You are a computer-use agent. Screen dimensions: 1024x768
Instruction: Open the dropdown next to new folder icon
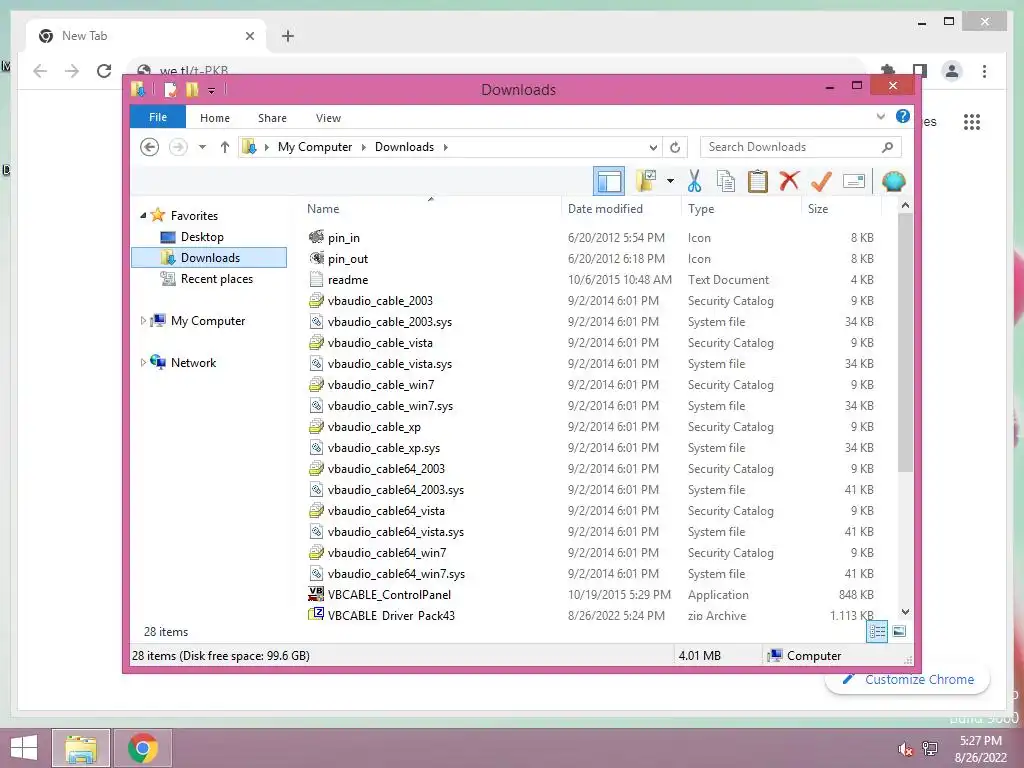click(x=670, y=181)
